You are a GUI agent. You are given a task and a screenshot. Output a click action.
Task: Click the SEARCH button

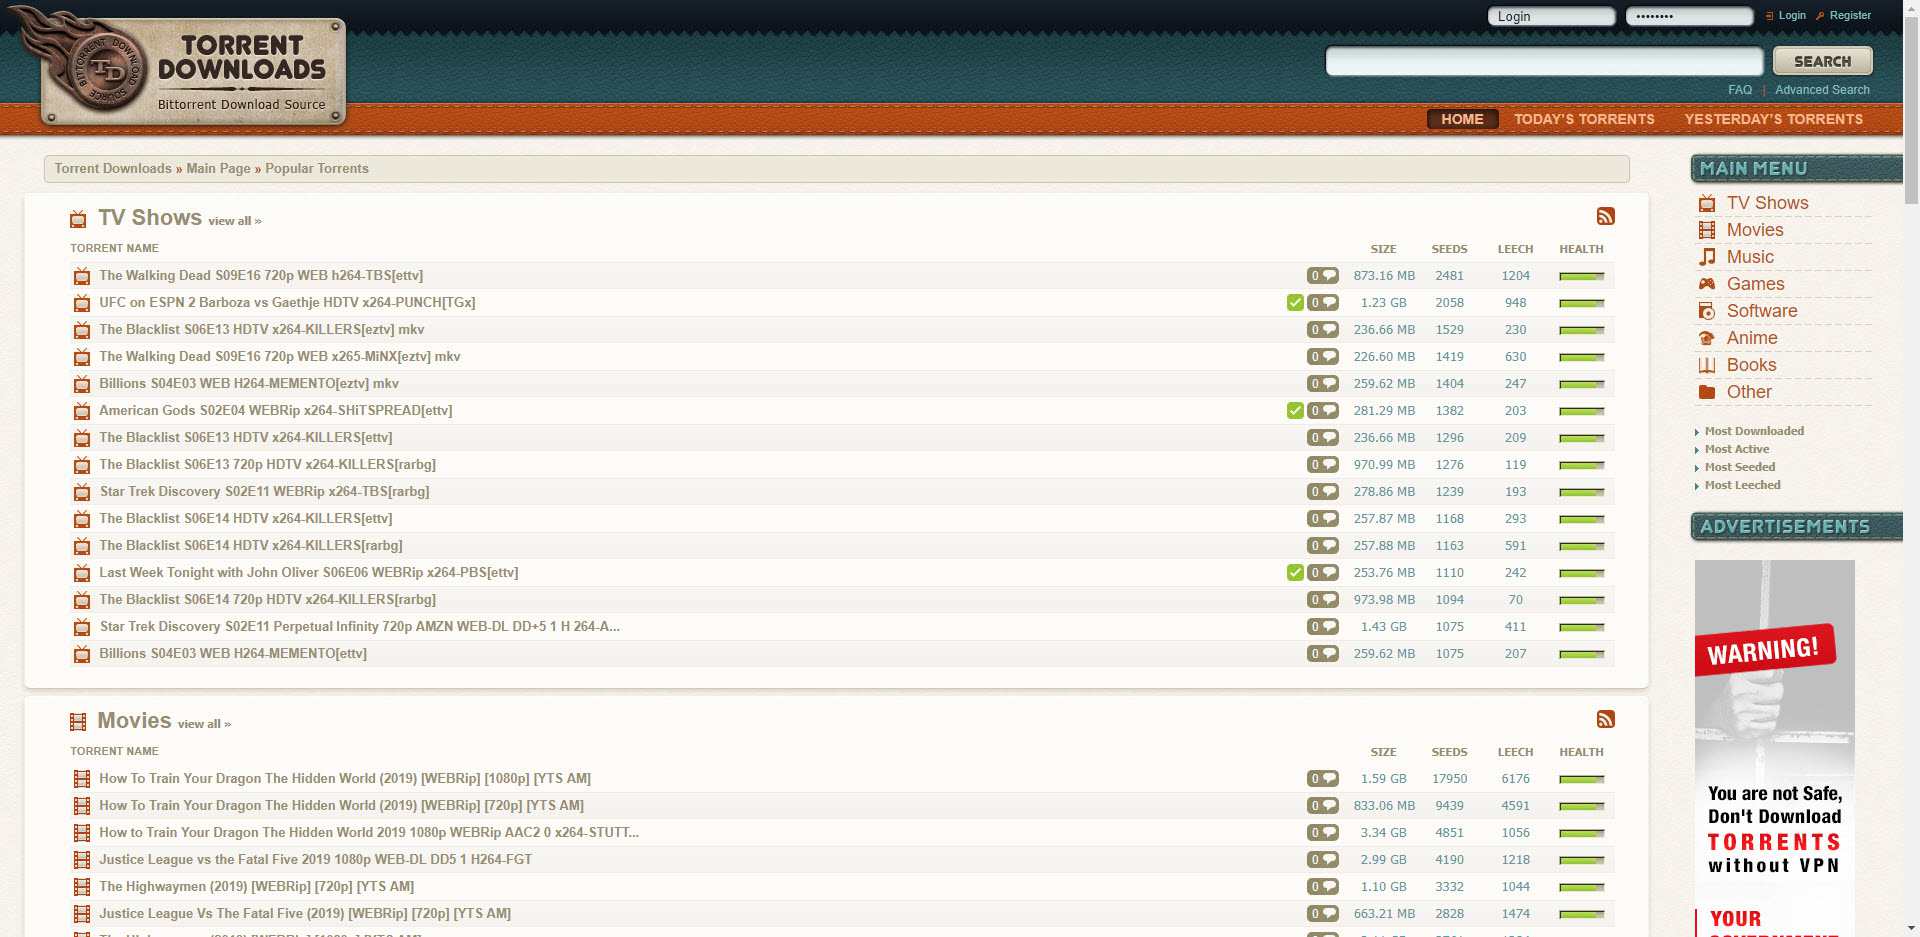1822,61
